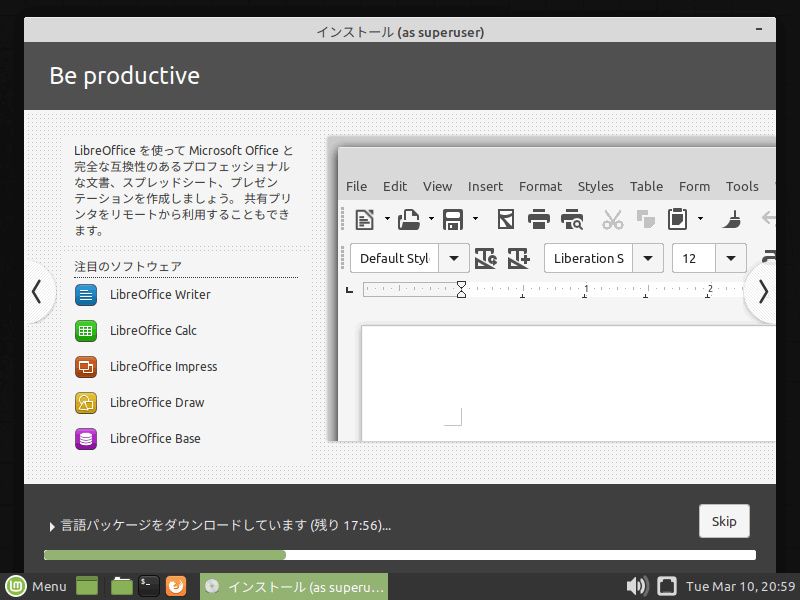Image resolution: width=800 pixels, height=600 pixels.
Task: Click the New document icon in the Writer preview
Action: (364, 219)
